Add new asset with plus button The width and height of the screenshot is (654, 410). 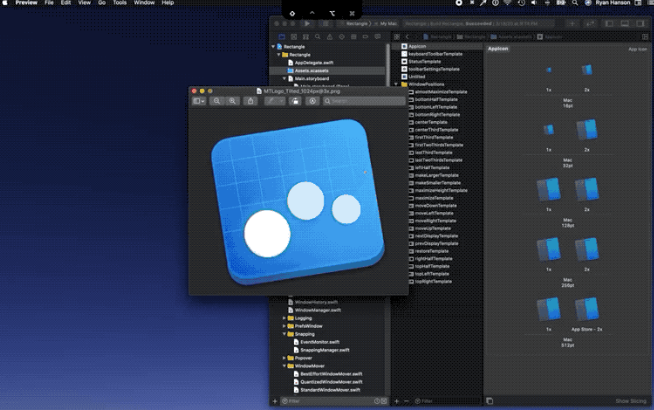397,401
